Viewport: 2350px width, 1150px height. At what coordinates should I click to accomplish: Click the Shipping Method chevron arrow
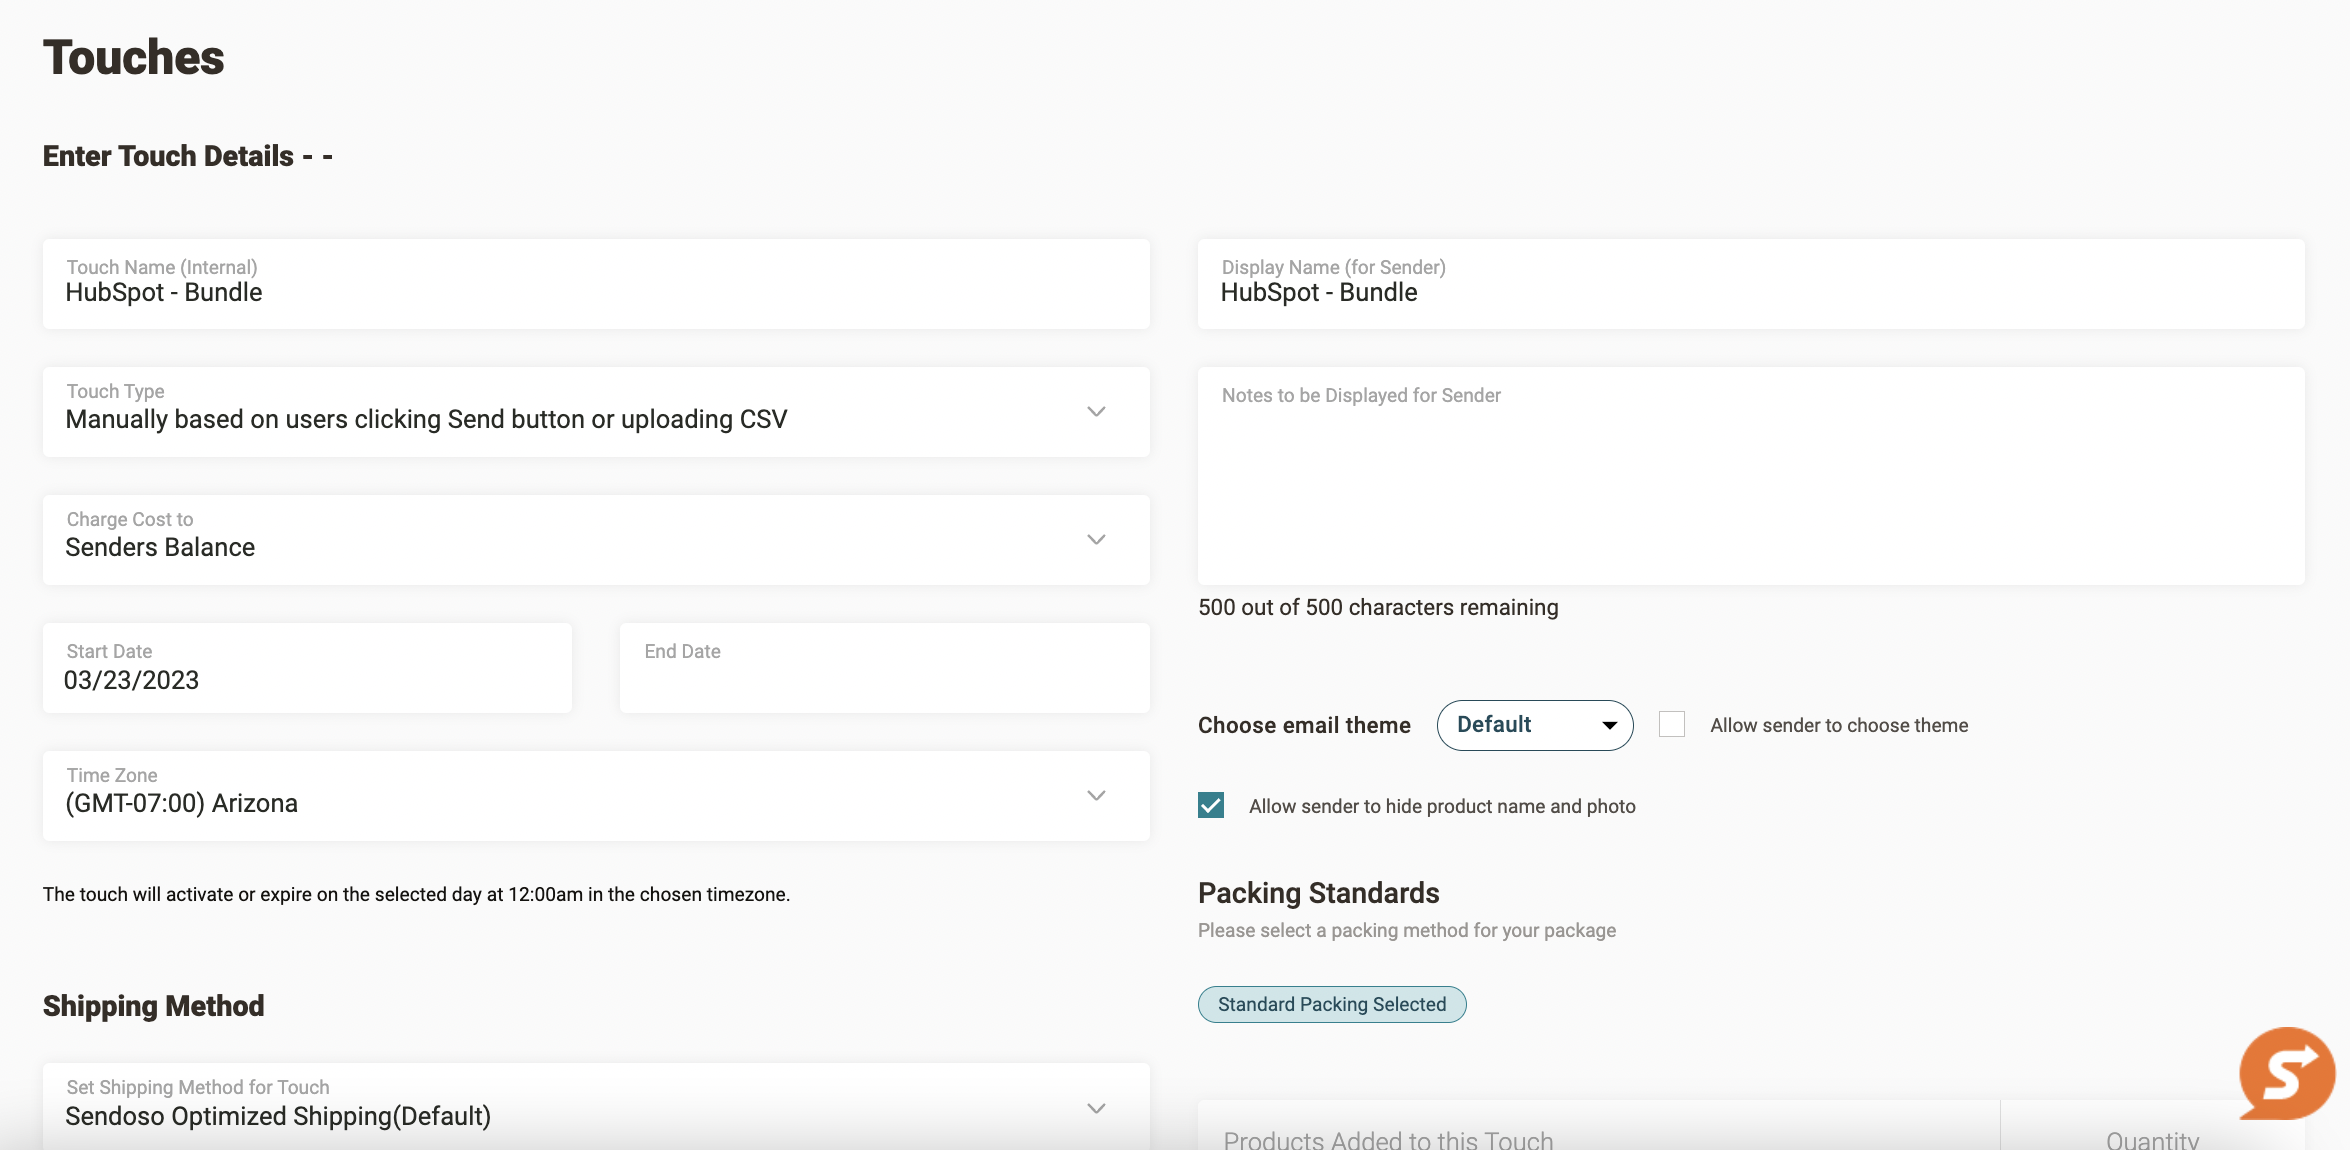coord(1096,1108)
